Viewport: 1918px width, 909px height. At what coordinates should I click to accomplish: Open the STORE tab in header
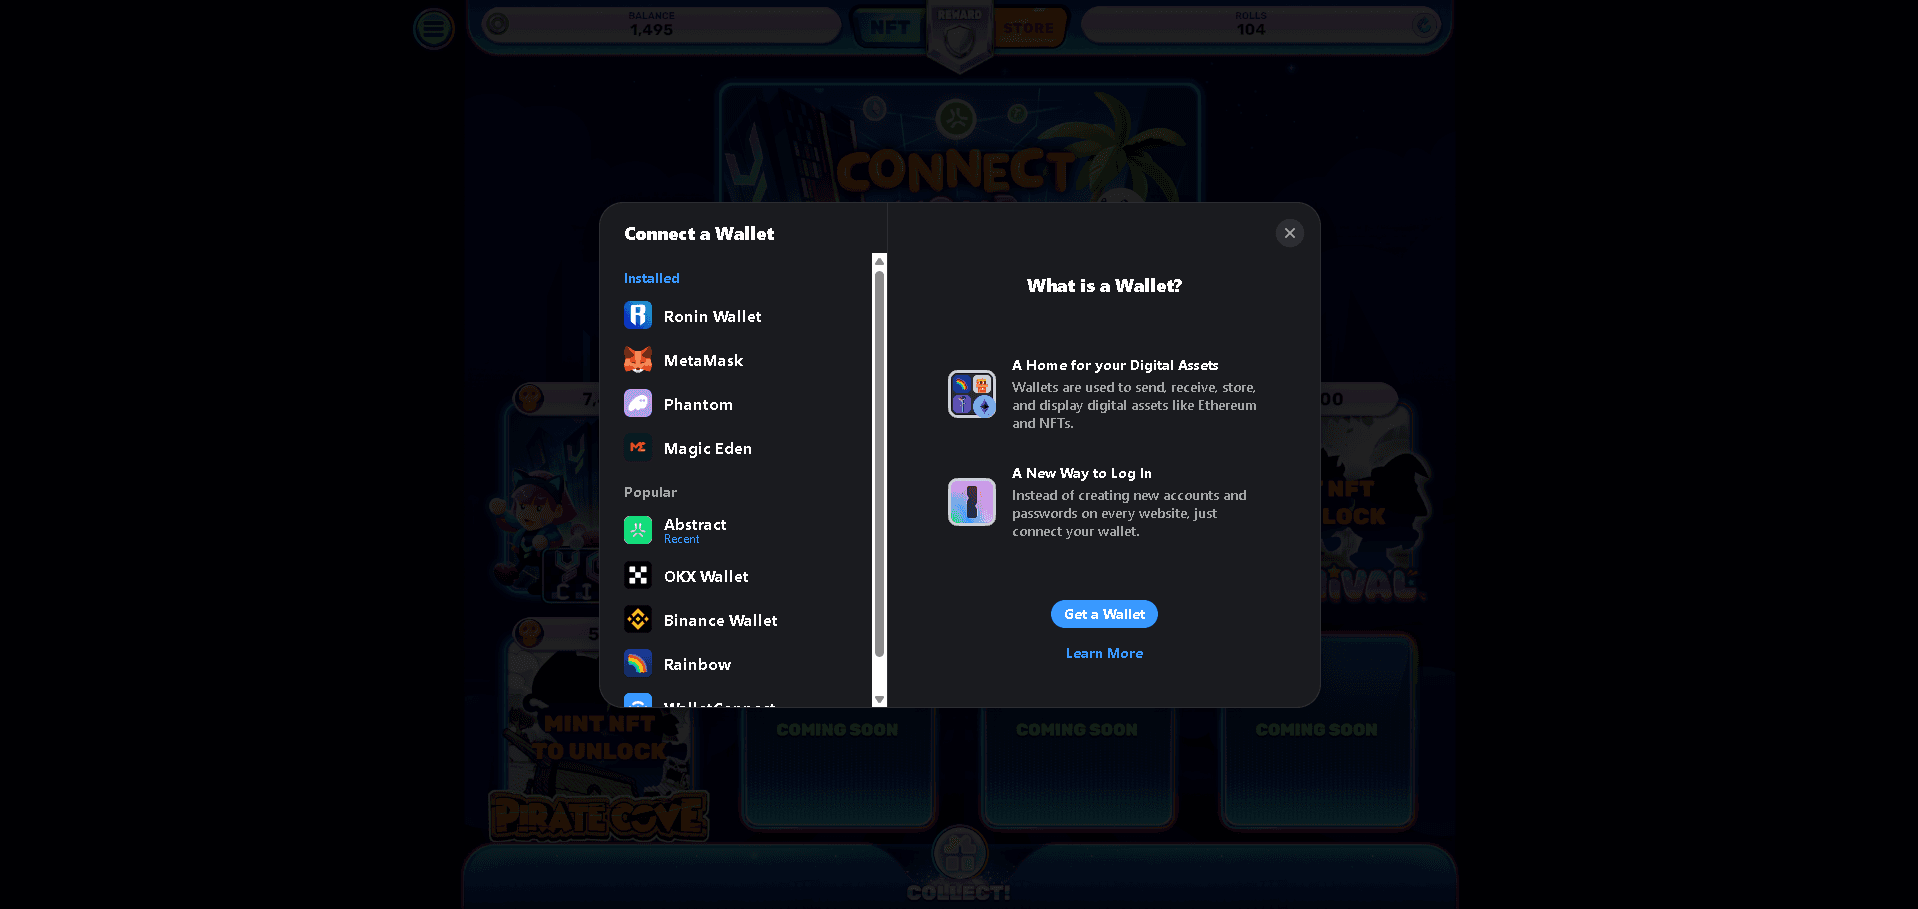(x=1029, y=28)
